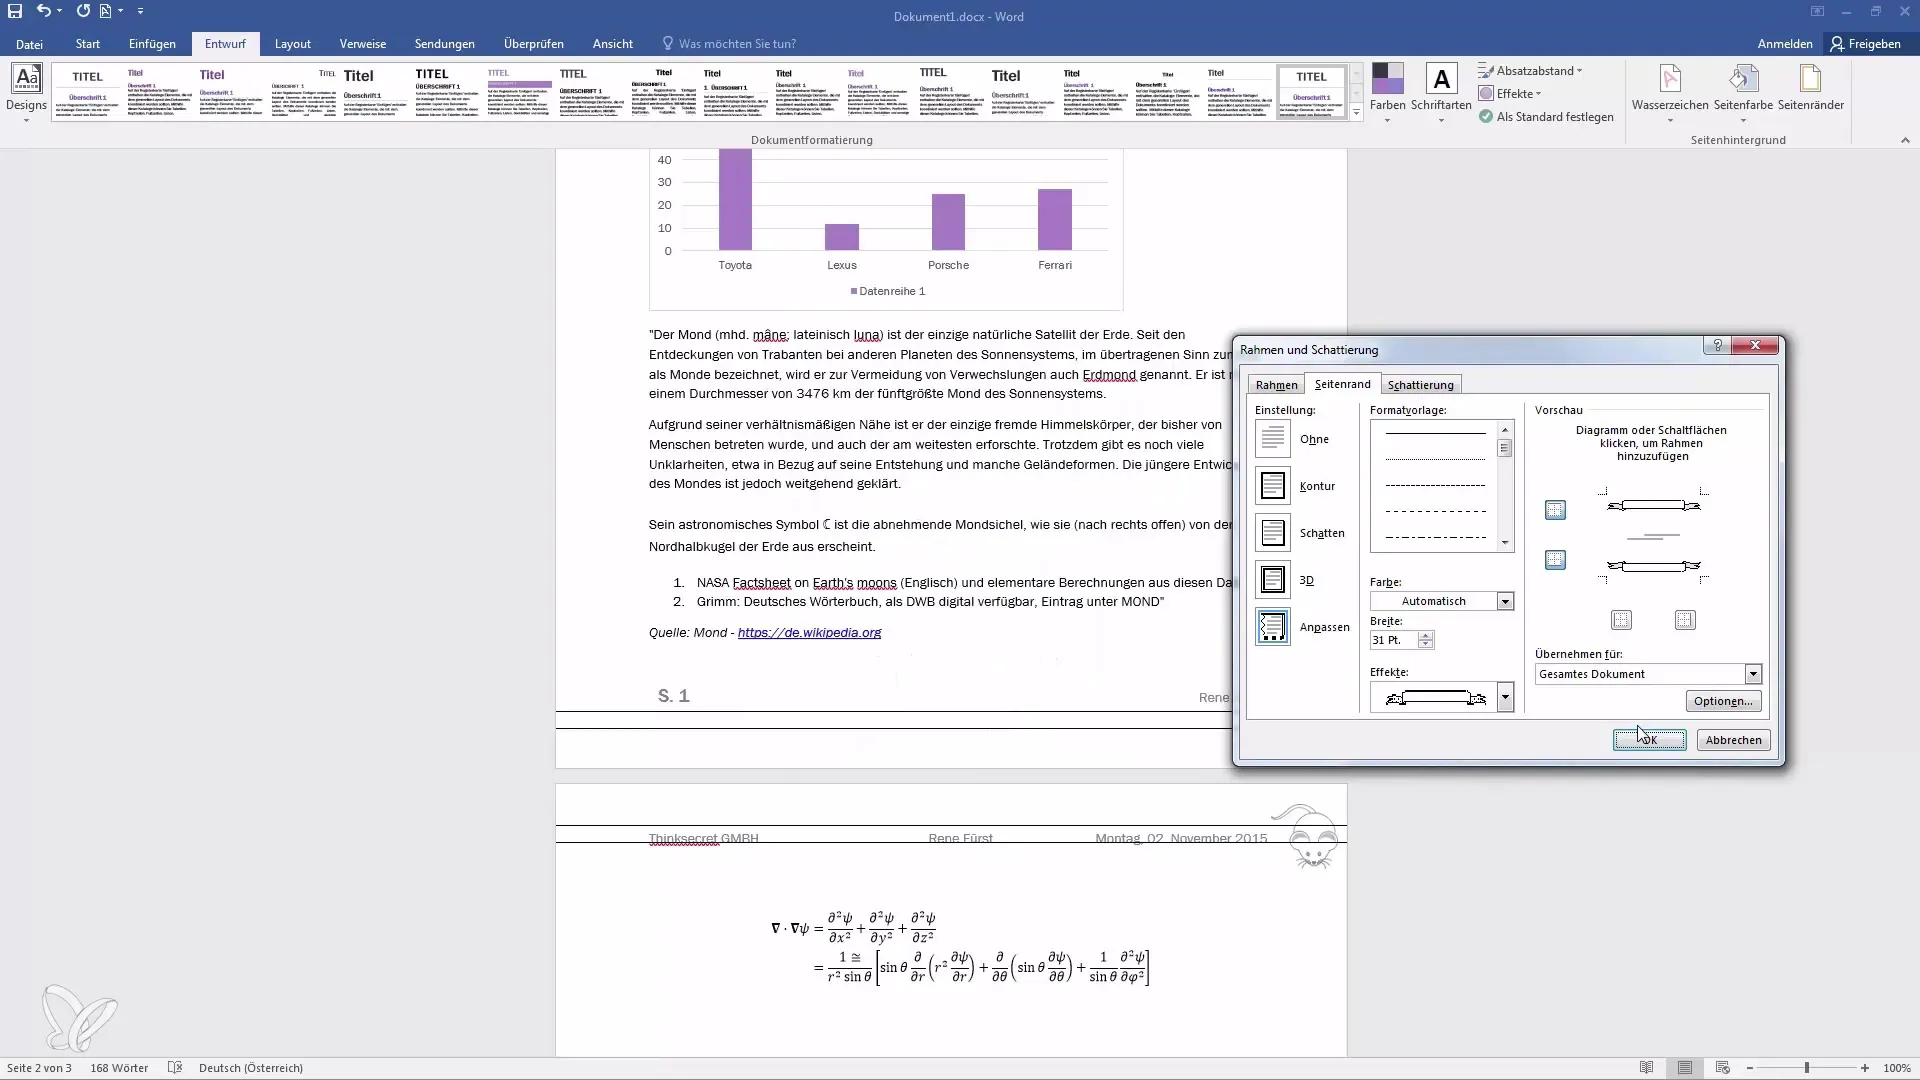This screenshot has width=1920, height=1080.
Task: Switch to the Layout ribbon tab
Action: tap(293, 44)
